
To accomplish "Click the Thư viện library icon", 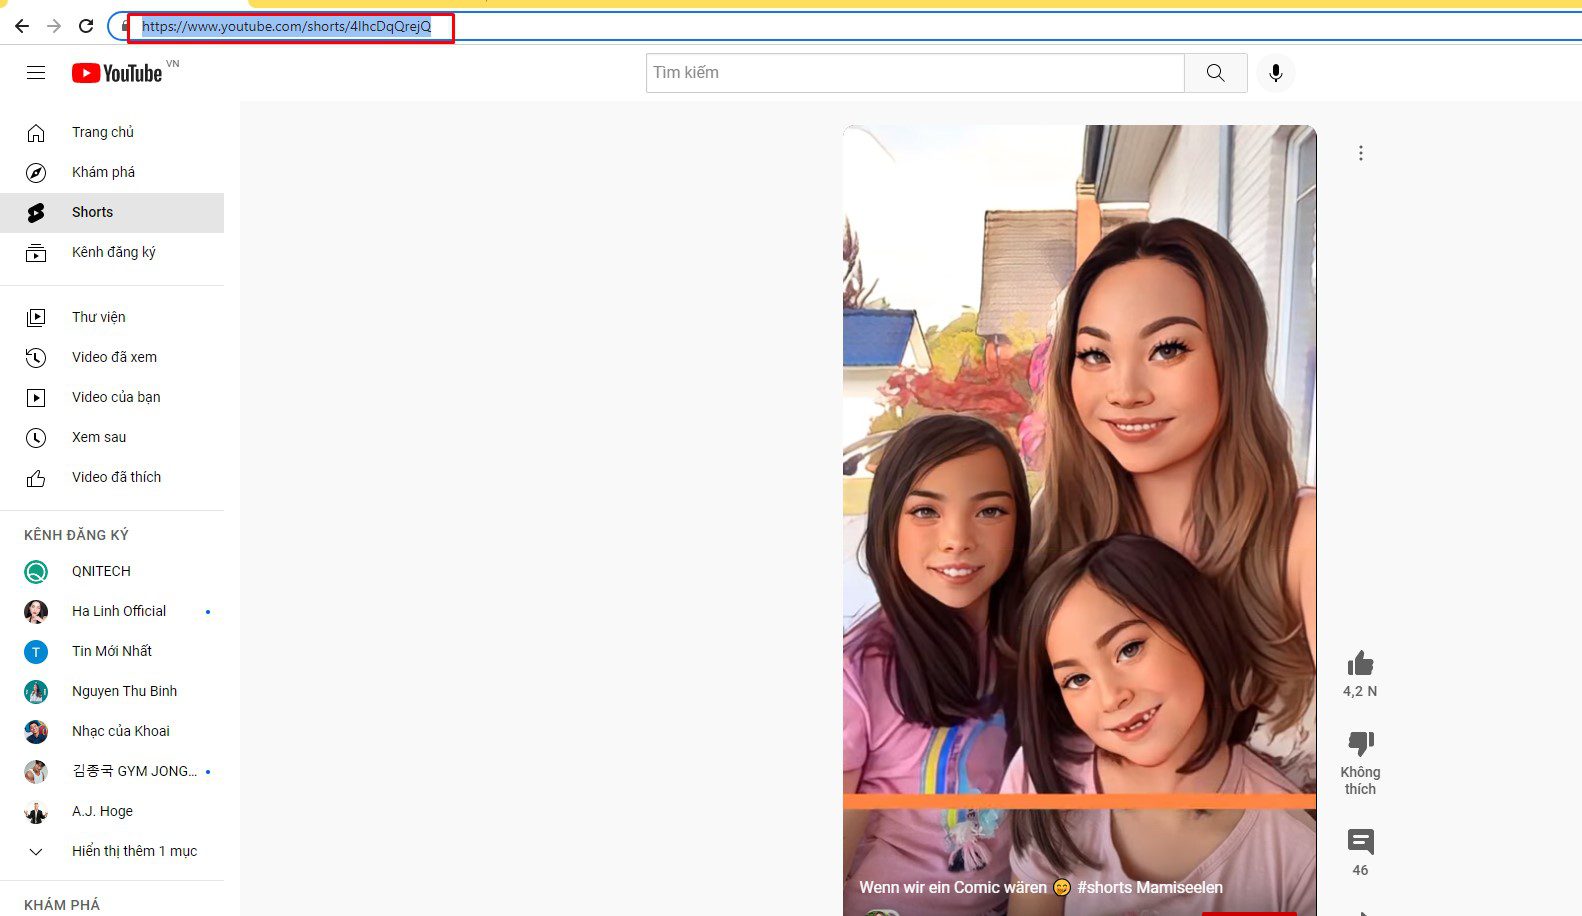I will [x=36, y=318].
